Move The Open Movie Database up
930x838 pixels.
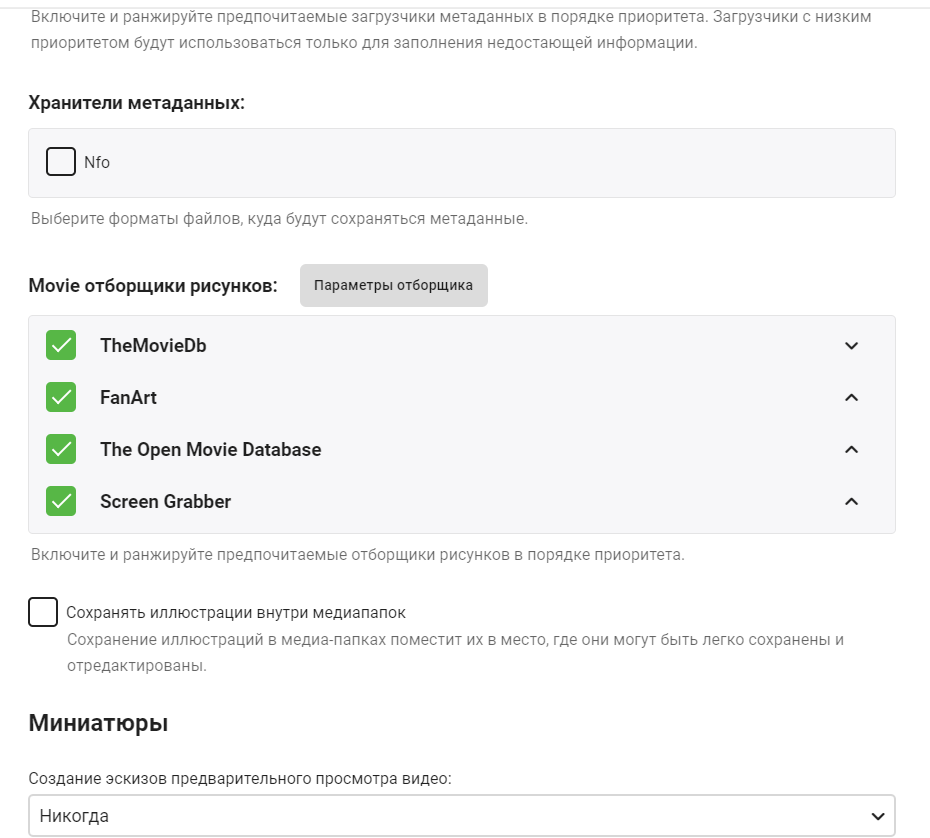851,450
